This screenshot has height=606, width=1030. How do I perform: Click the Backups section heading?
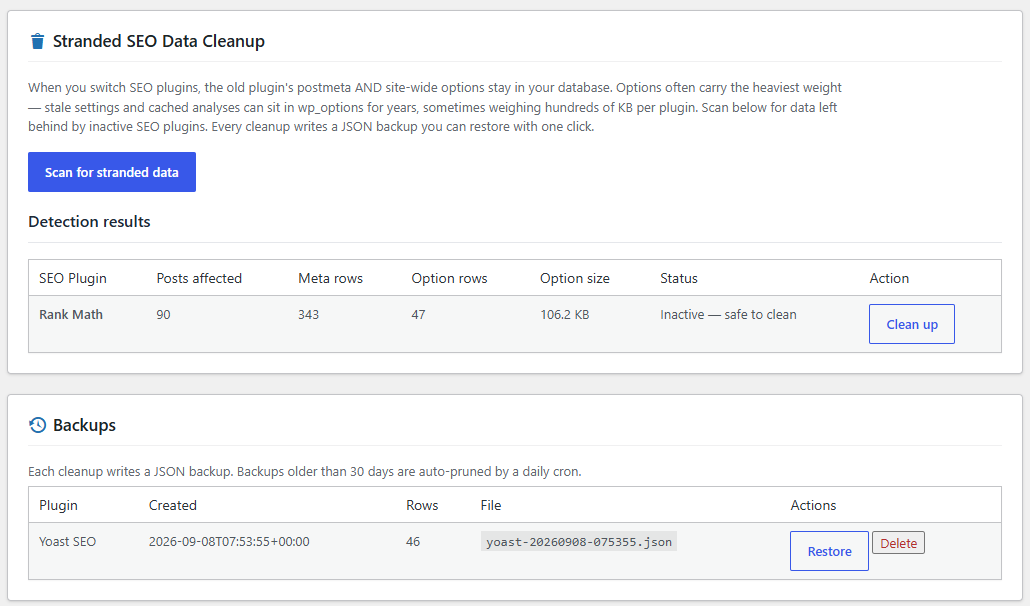pos(84,425)
